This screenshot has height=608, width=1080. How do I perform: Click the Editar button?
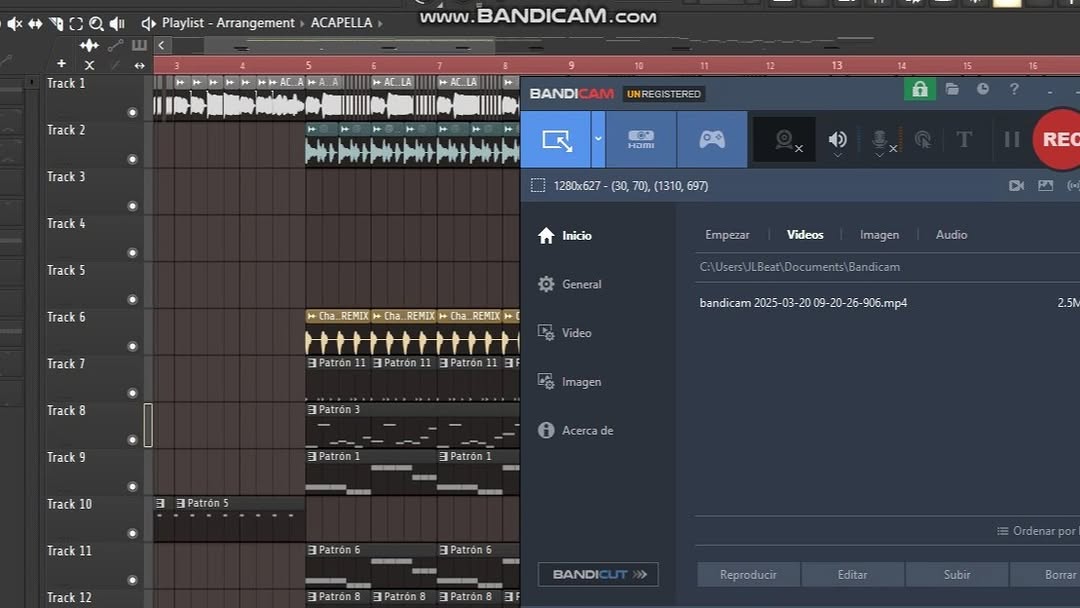[x=853, y=575]
